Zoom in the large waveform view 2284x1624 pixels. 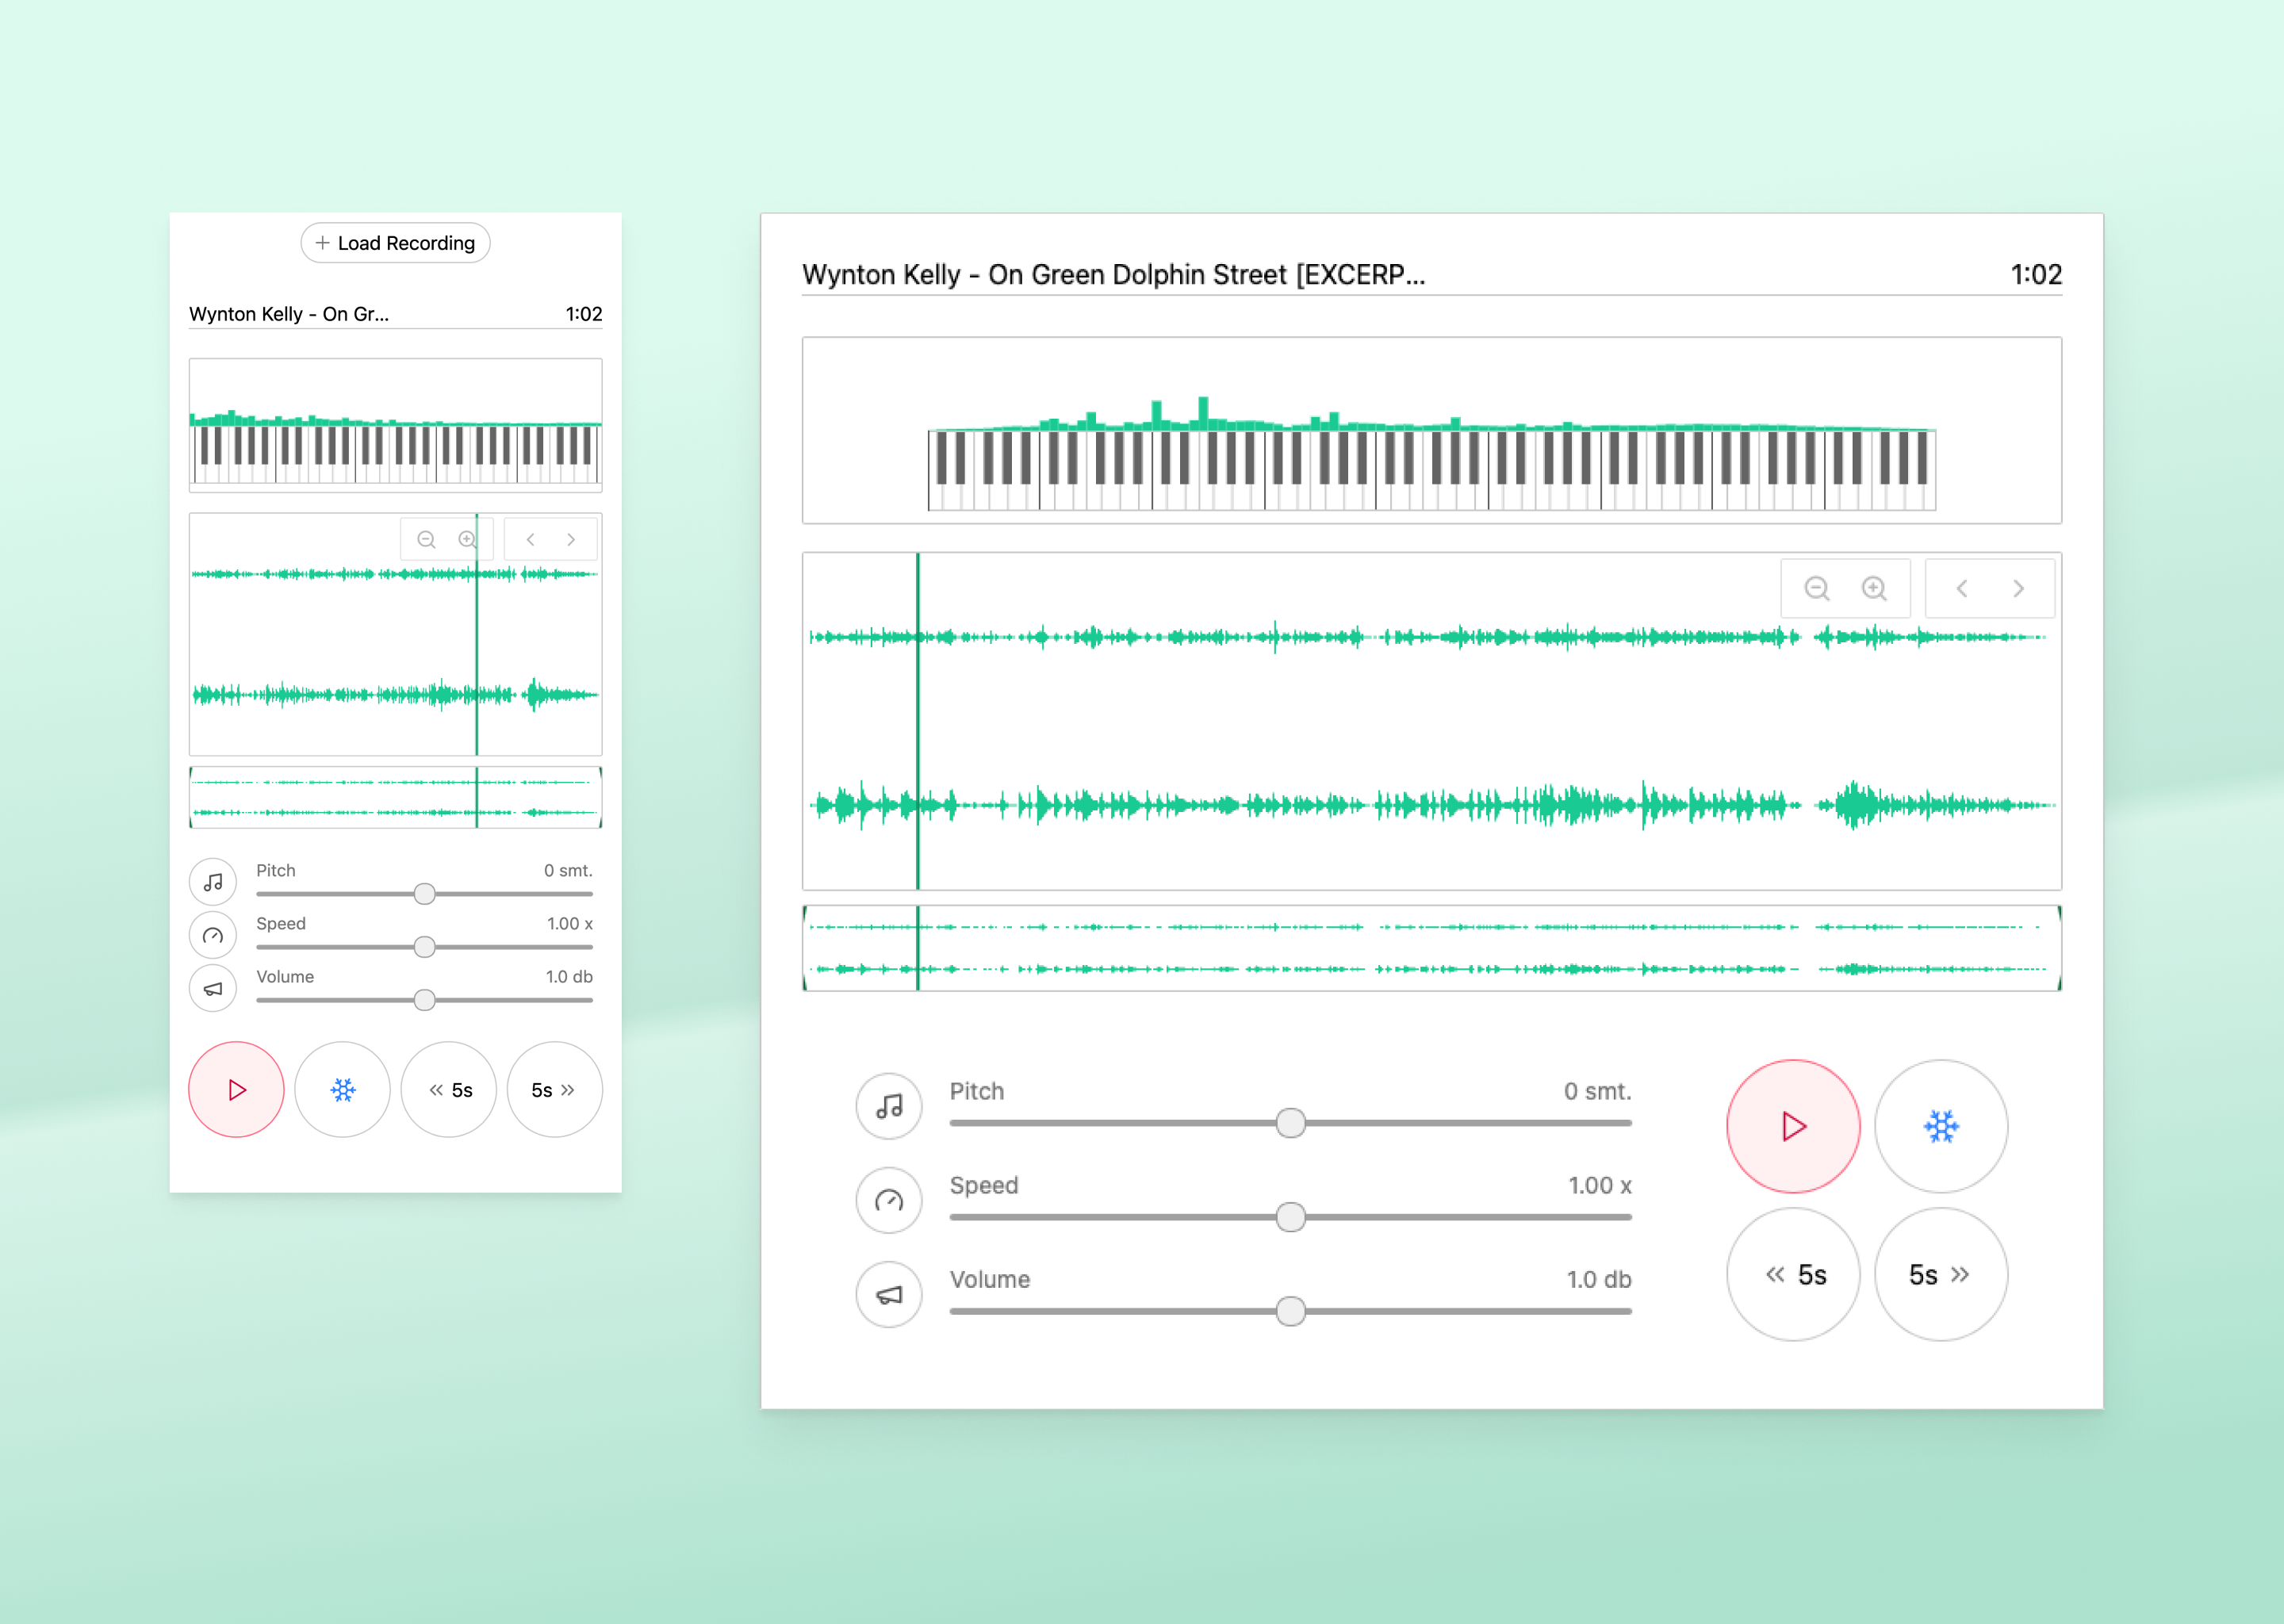[1874, 588]
